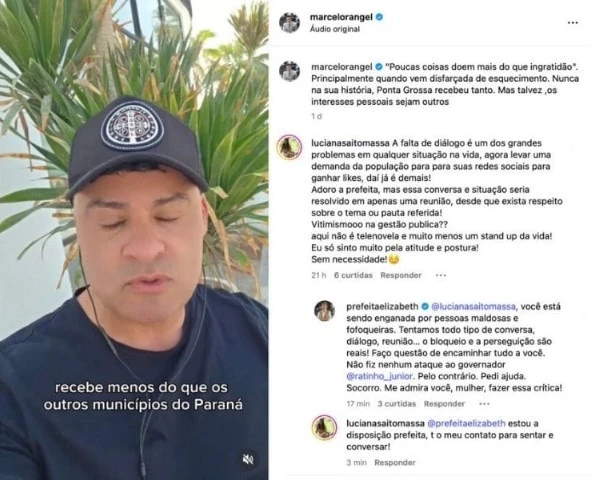This screenshot has height=480, width=611.
Task: Click the video to pause playback
Action: coord(134,240)
